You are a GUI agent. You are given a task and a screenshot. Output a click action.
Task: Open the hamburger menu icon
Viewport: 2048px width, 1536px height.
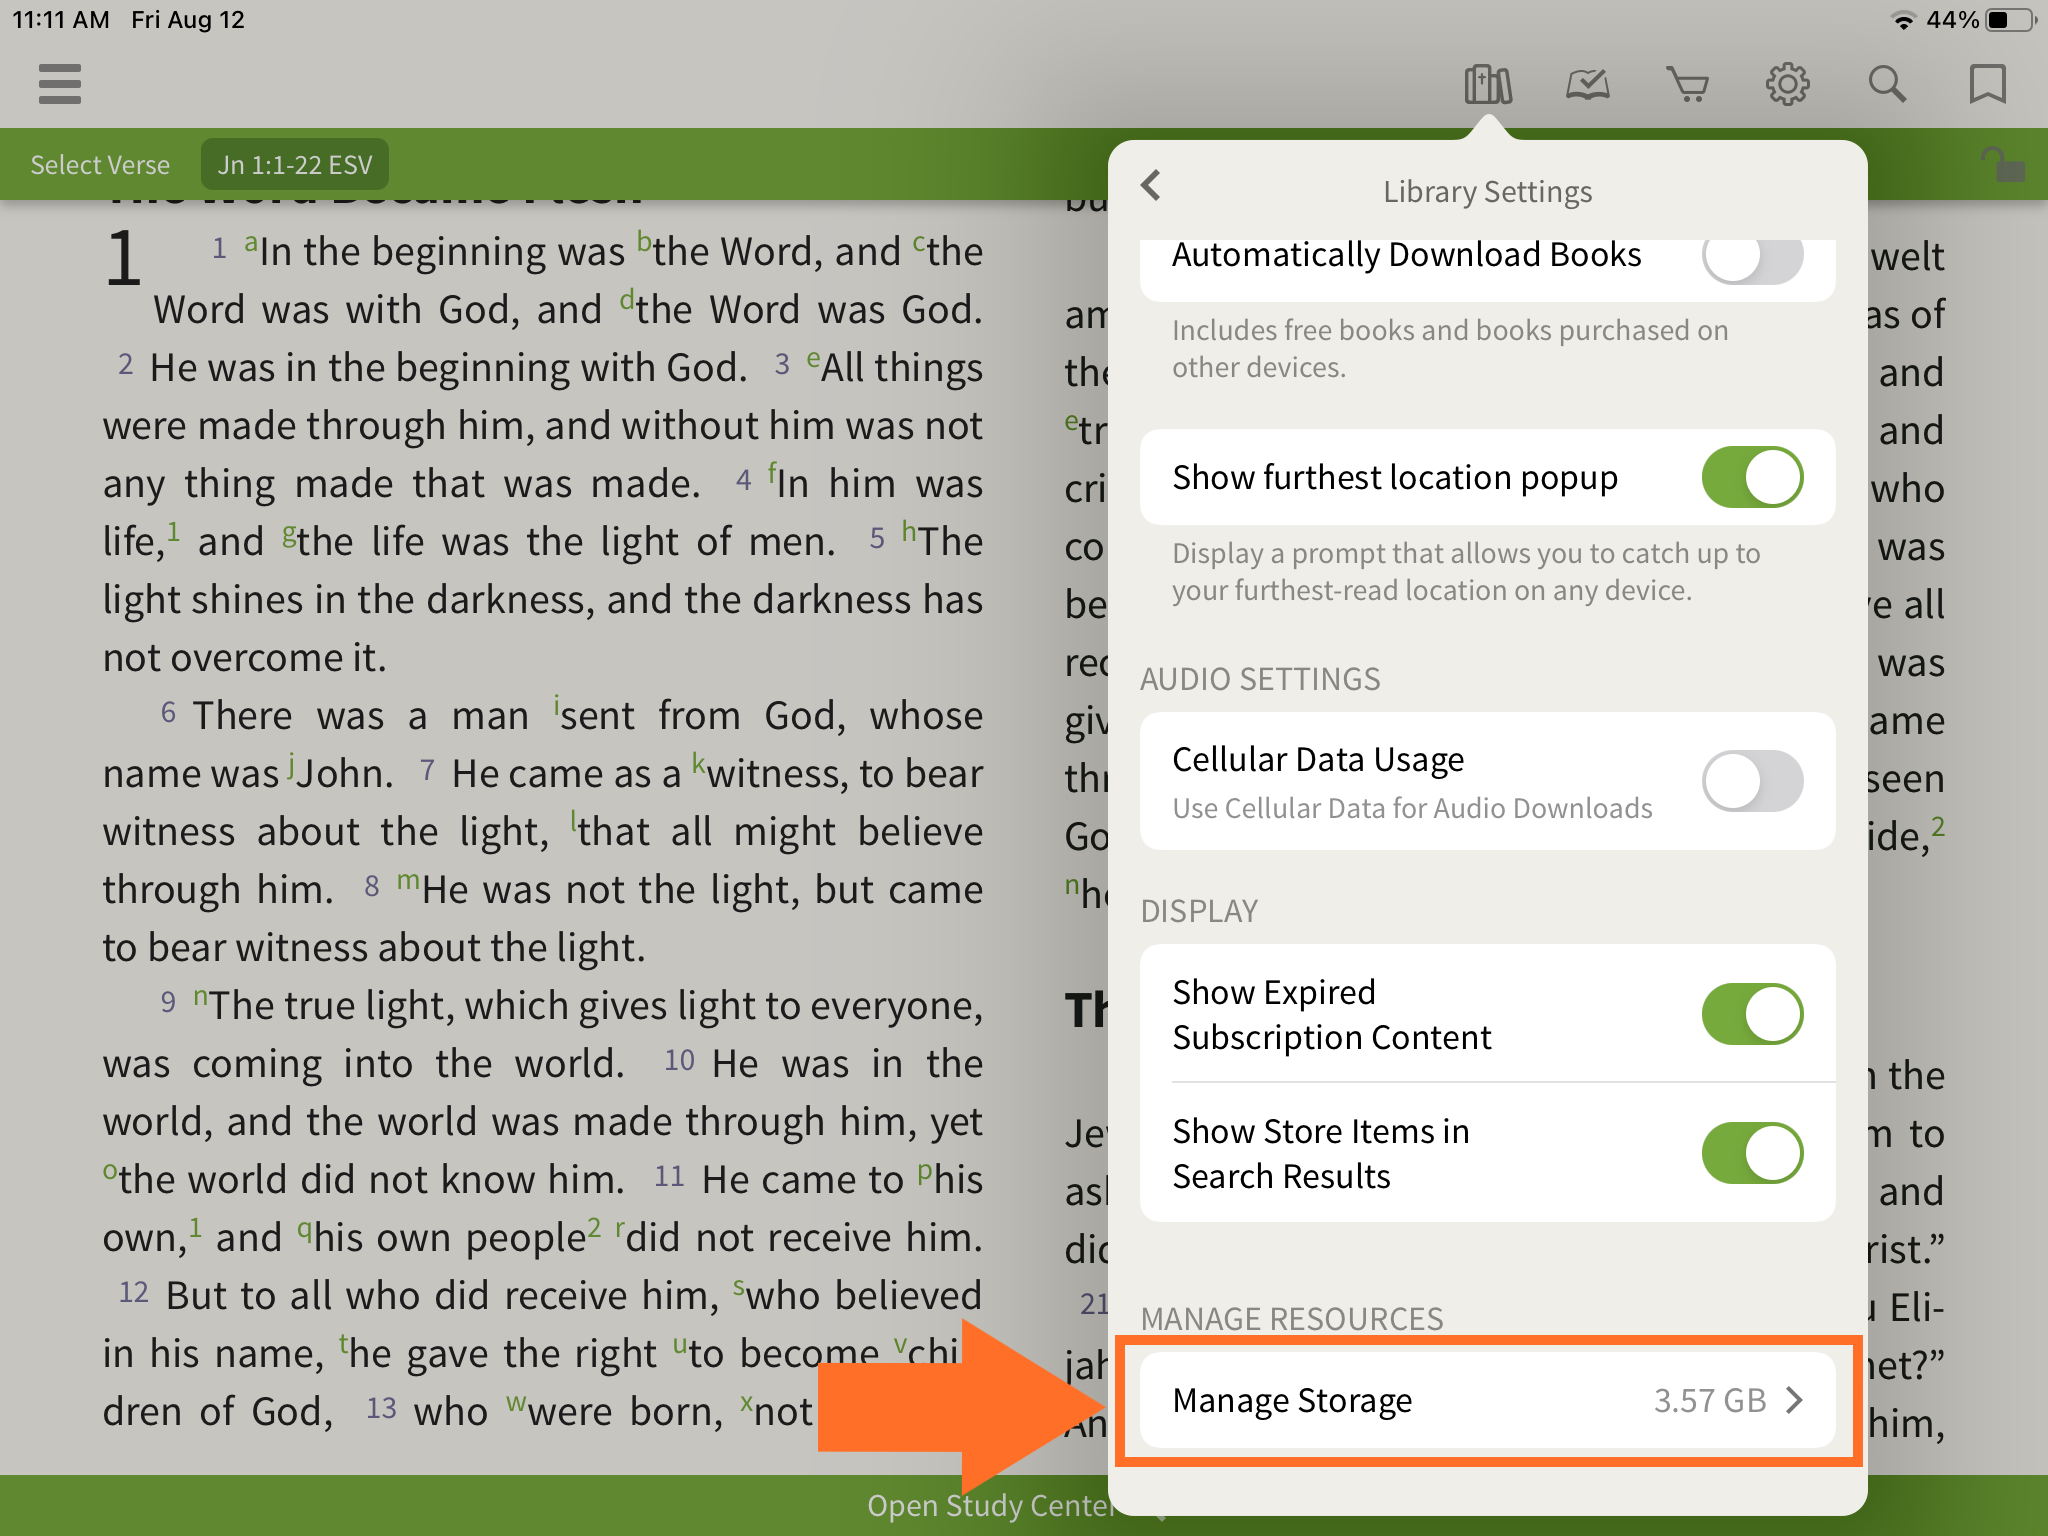(x=60, y=84)
